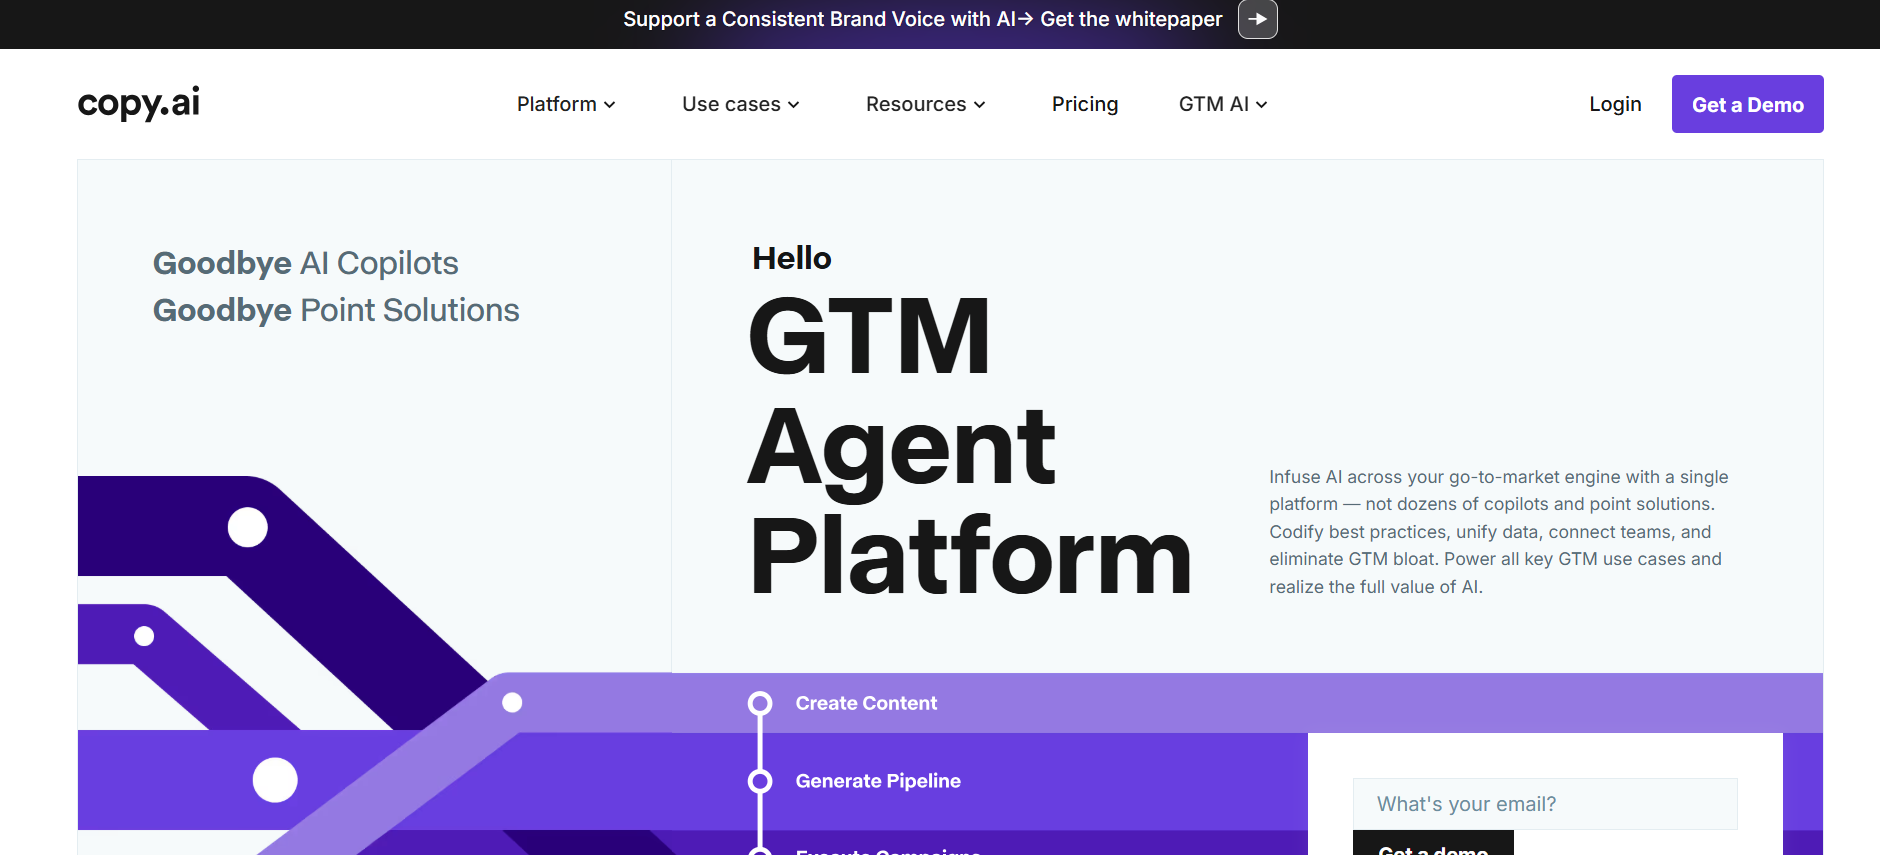Viewport: 1880px width, 855px height.
Task: Click the copy.ai logo
Action: coord(139,103)
